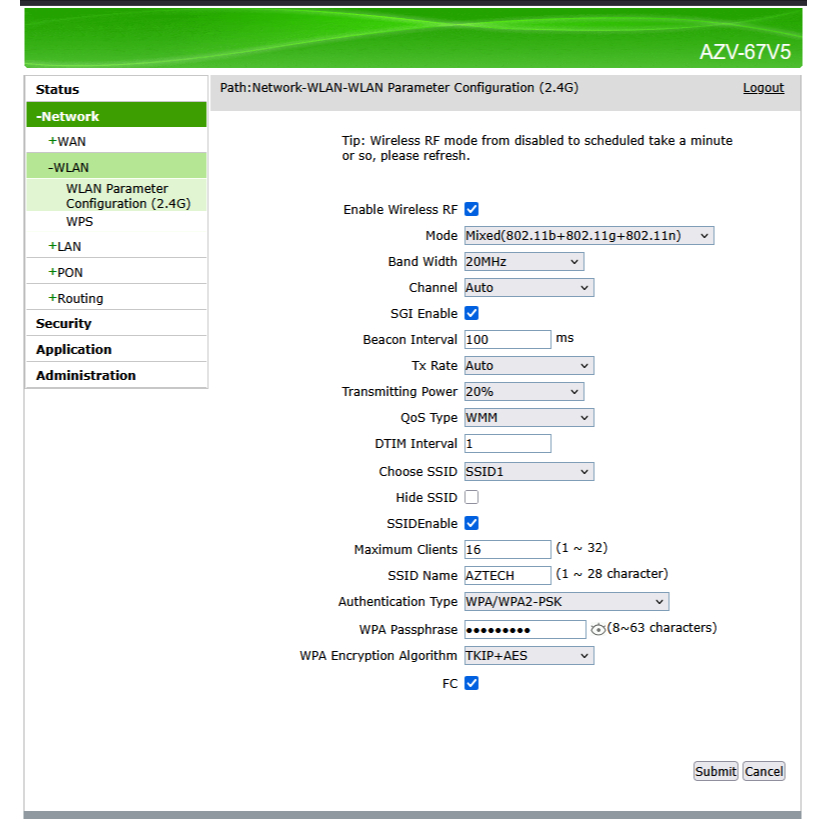
Task: Click the Submit button
Action: [x=715, y=771]
